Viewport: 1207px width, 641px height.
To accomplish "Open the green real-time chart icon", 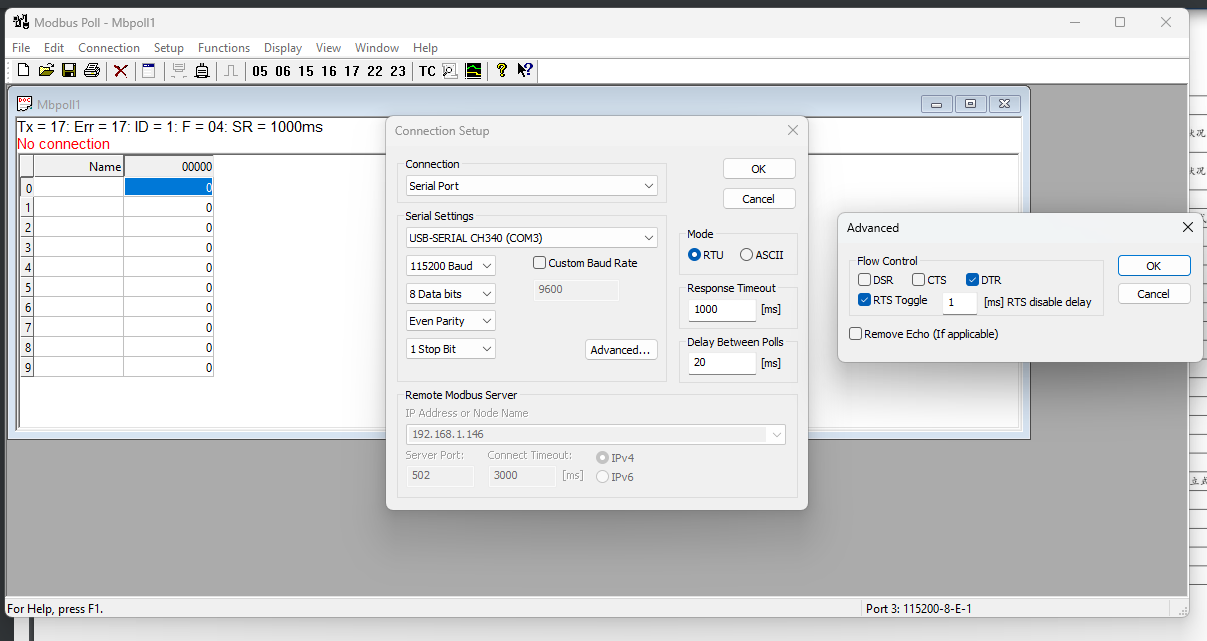I will tap(473, 71).
